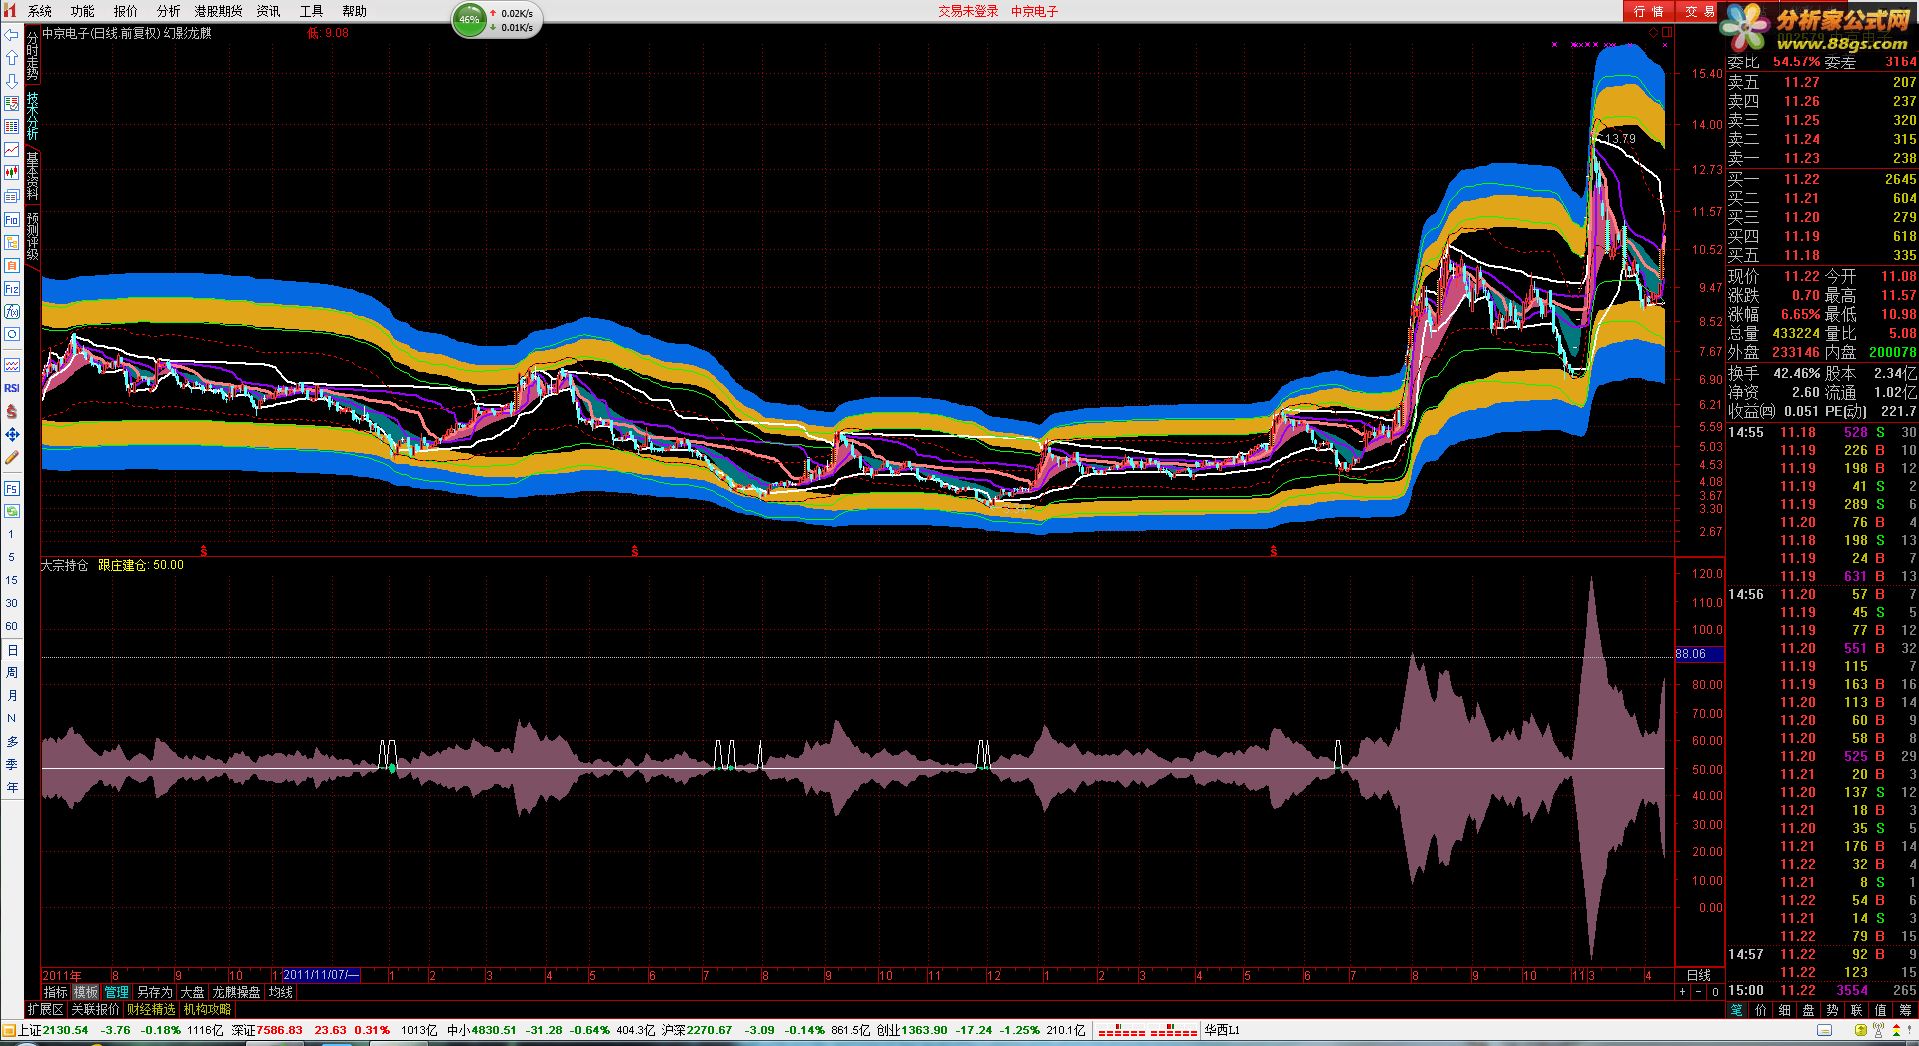Click the orange 自 icon in left toolbar
1919x1046 pixels.
(x=12, y=265)
